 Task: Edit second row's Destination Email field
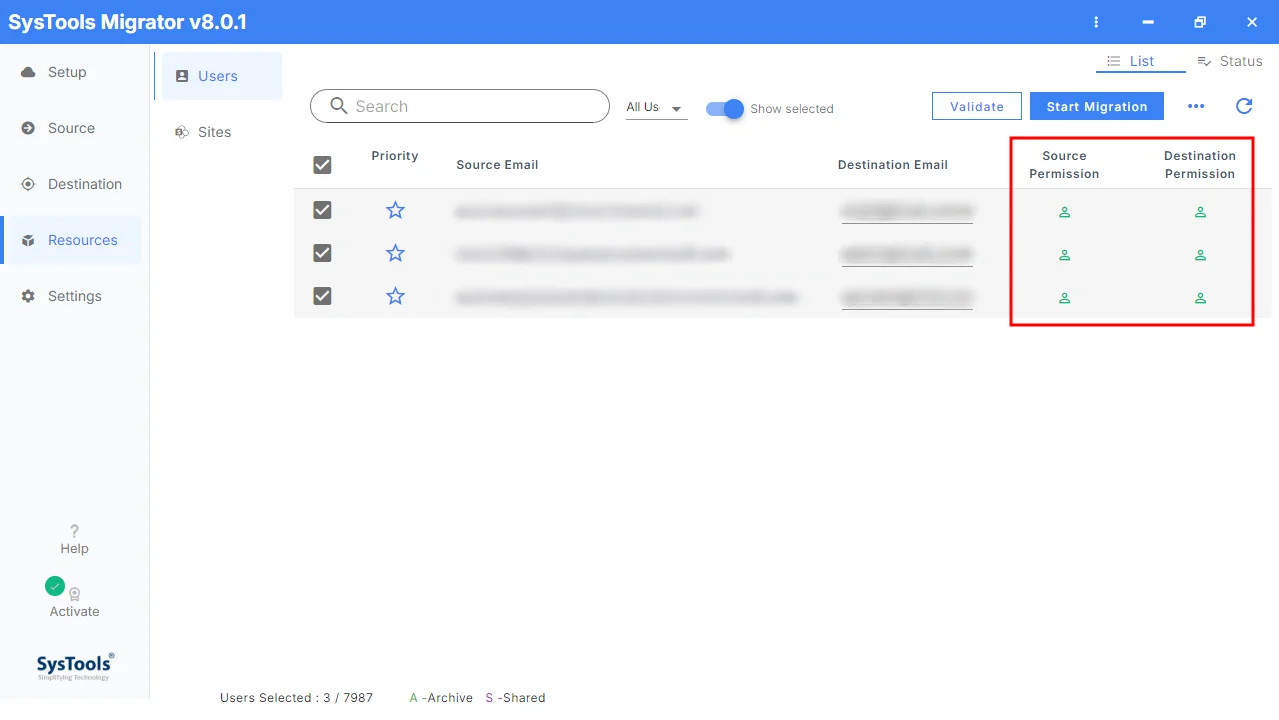[907, 255]
